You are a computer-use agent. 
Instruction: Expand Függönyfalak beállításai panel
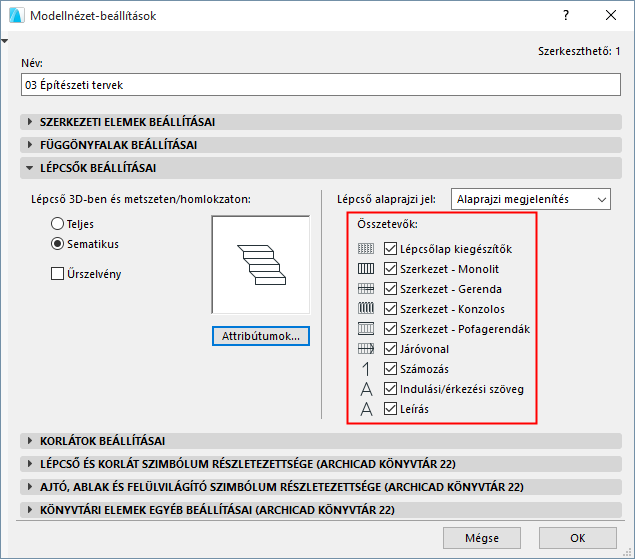click(321, 145)
